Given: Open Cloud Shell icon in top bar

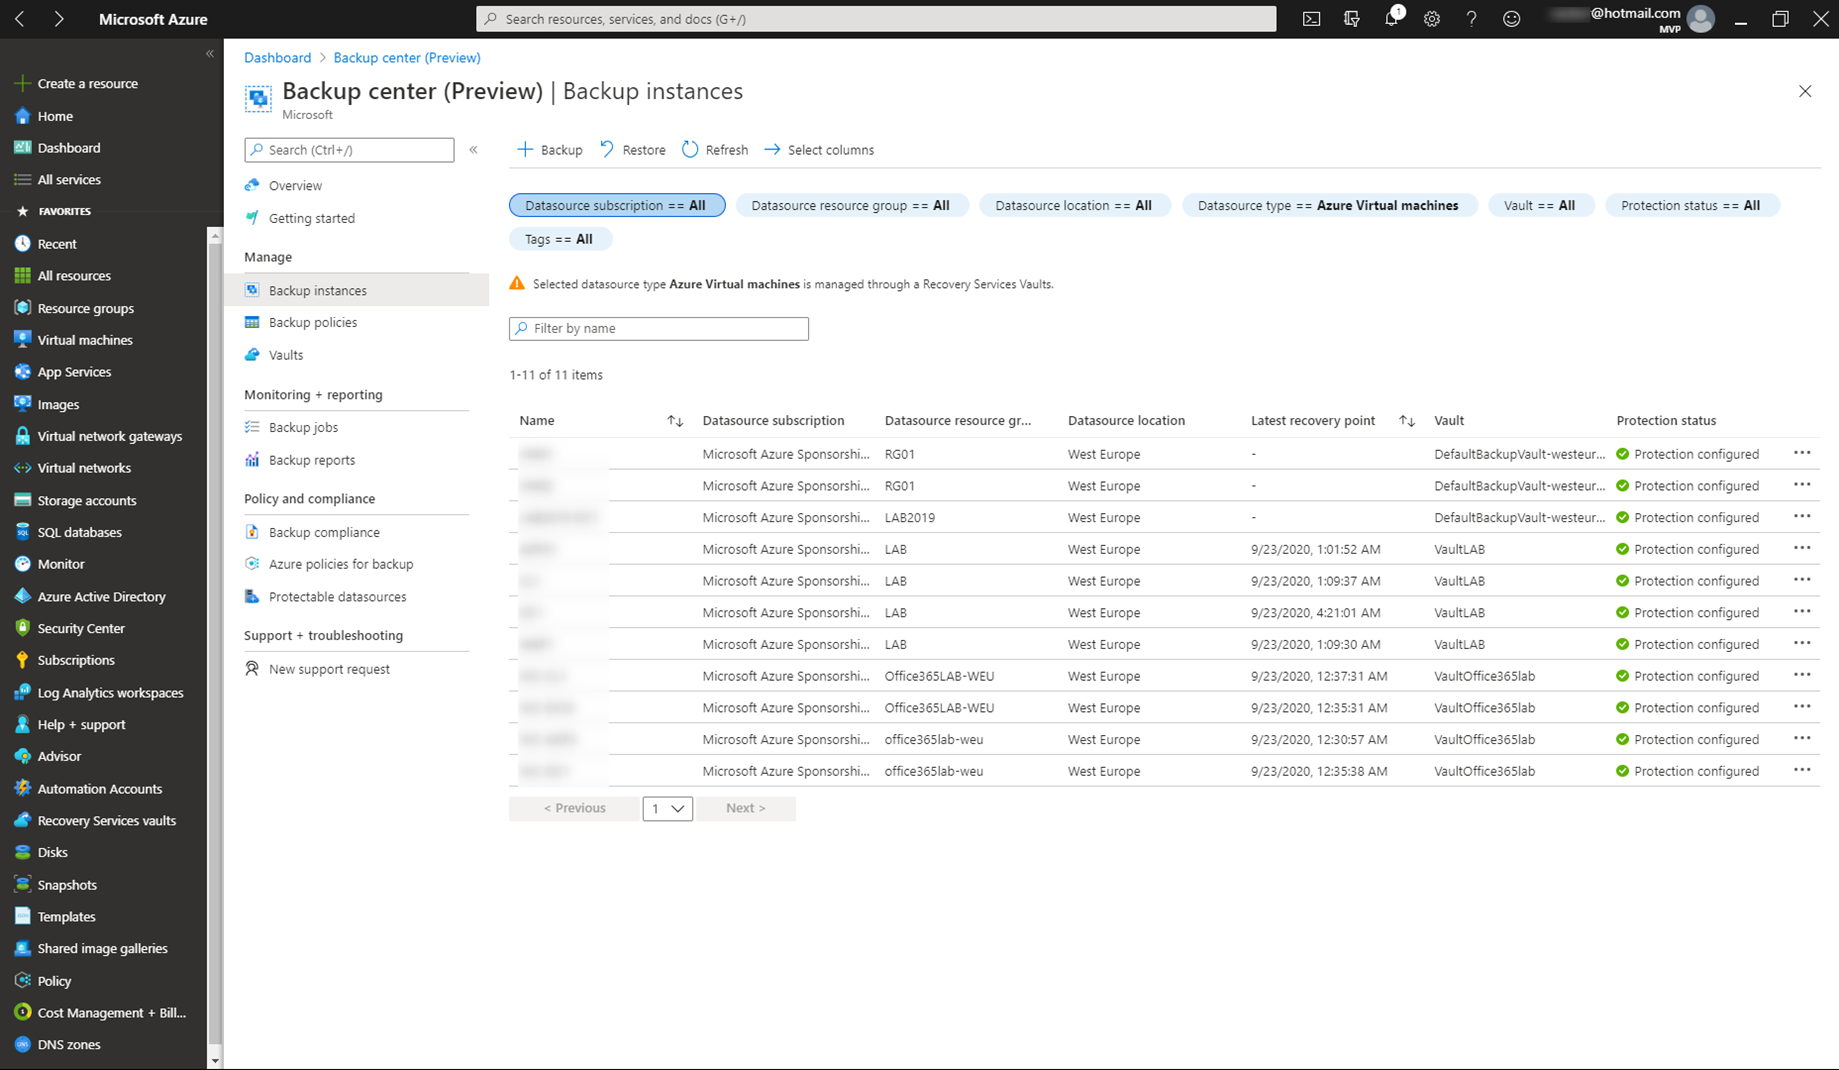Looking at the screenshot, I should (1311, 19).
